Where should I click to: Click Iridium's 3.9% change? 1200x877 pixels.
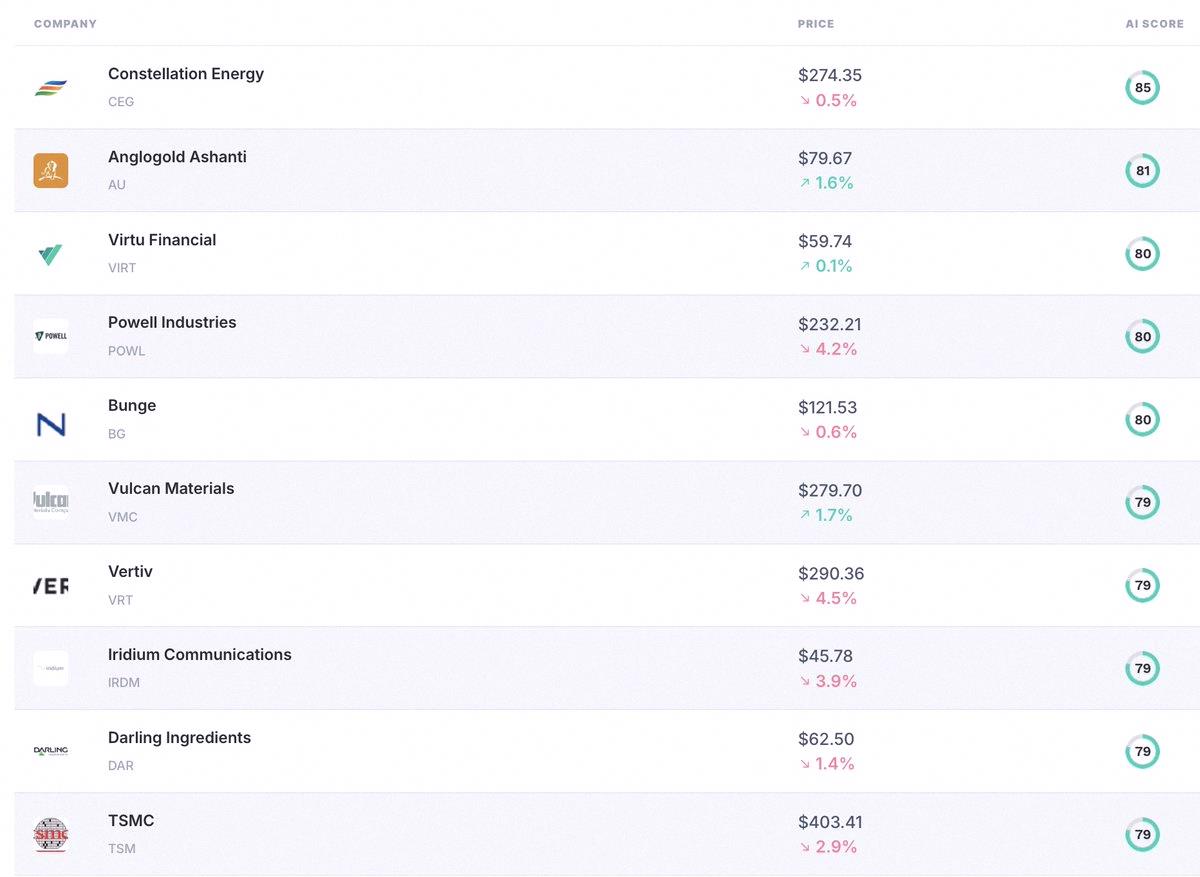[828, 682]
